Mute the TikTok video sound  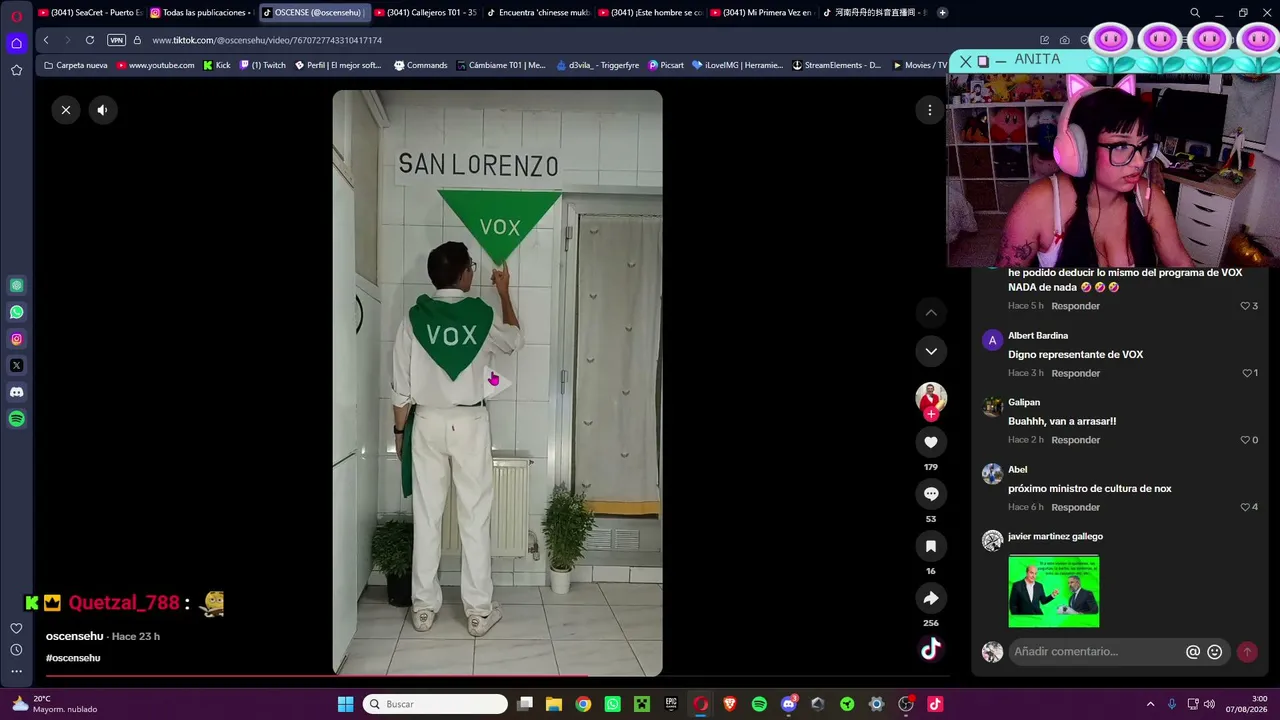point(102,110)
